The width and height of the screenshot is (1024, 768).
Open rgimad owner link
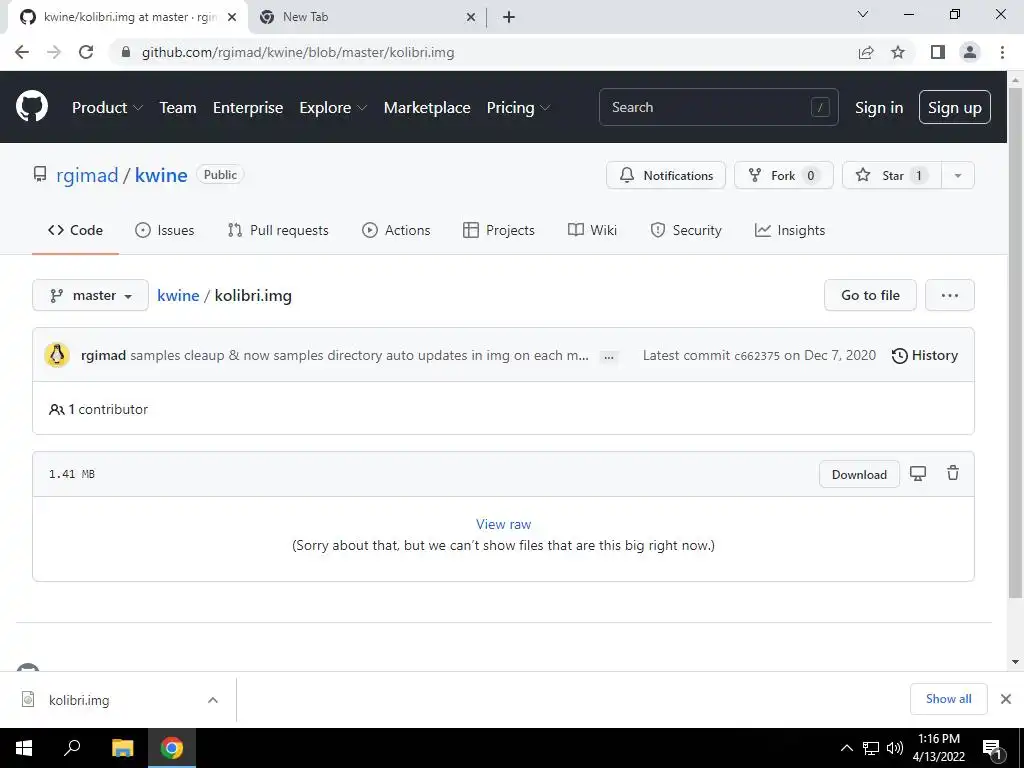click(88, 175)
